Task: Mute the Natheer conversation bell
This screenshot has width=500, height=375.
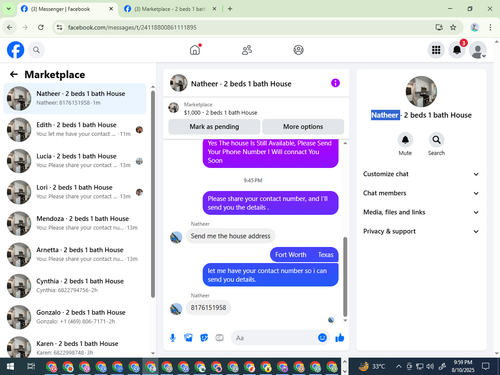Action: (x=405, y=140)
